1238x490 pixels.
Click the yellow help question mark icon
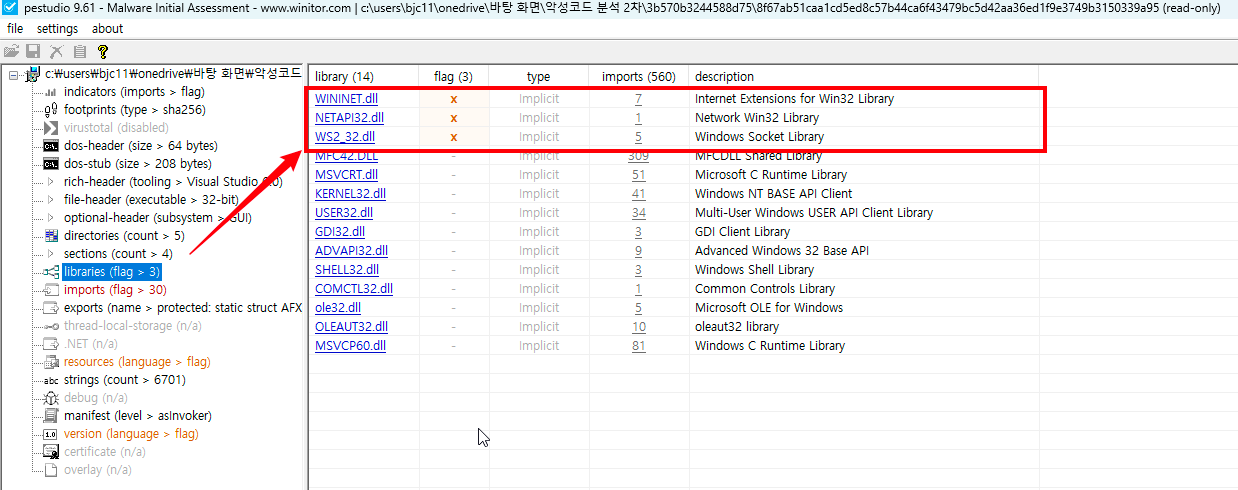[103, 51]
